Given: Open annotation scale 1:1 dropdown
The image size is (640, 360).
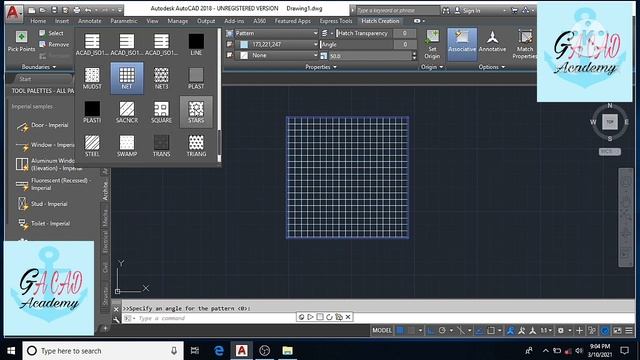Looking at the screenshot, I should tap(547, 330).
